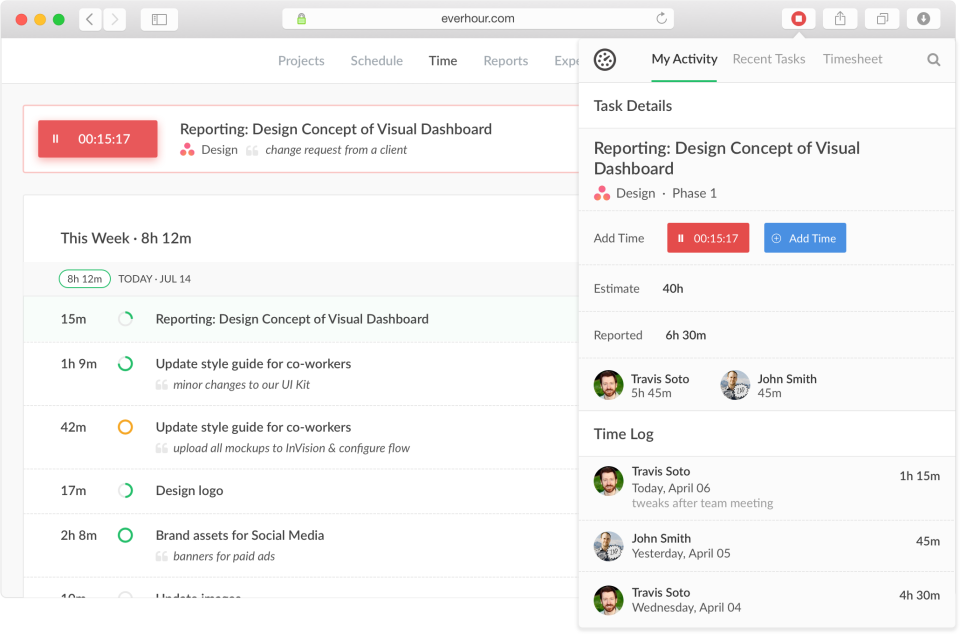The height and width of the screenshot is (634, 960).
Task: Click the Phase 1 label in task details
Action: click(x=694, y=193)
